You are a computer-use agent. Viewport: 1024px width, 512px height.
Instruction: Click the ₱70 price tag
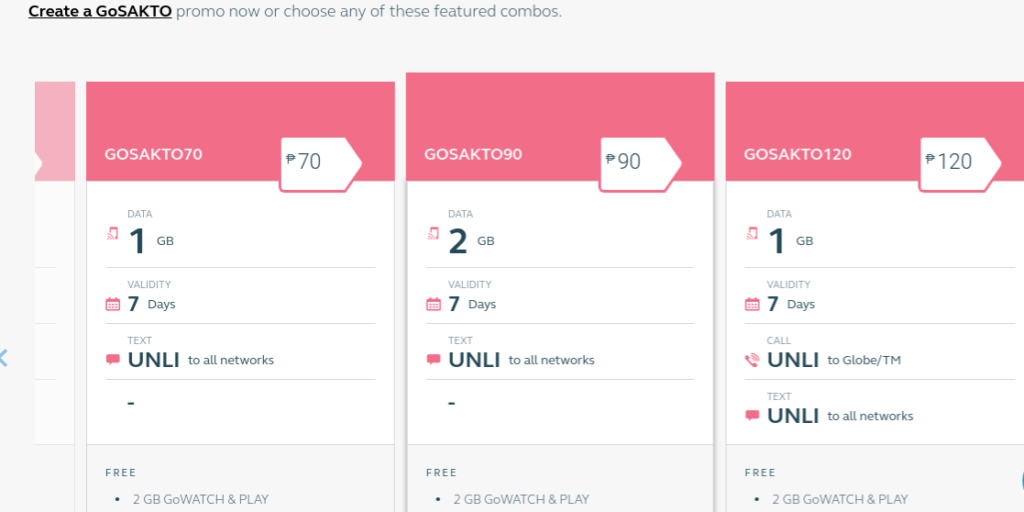tap(320, 165)
